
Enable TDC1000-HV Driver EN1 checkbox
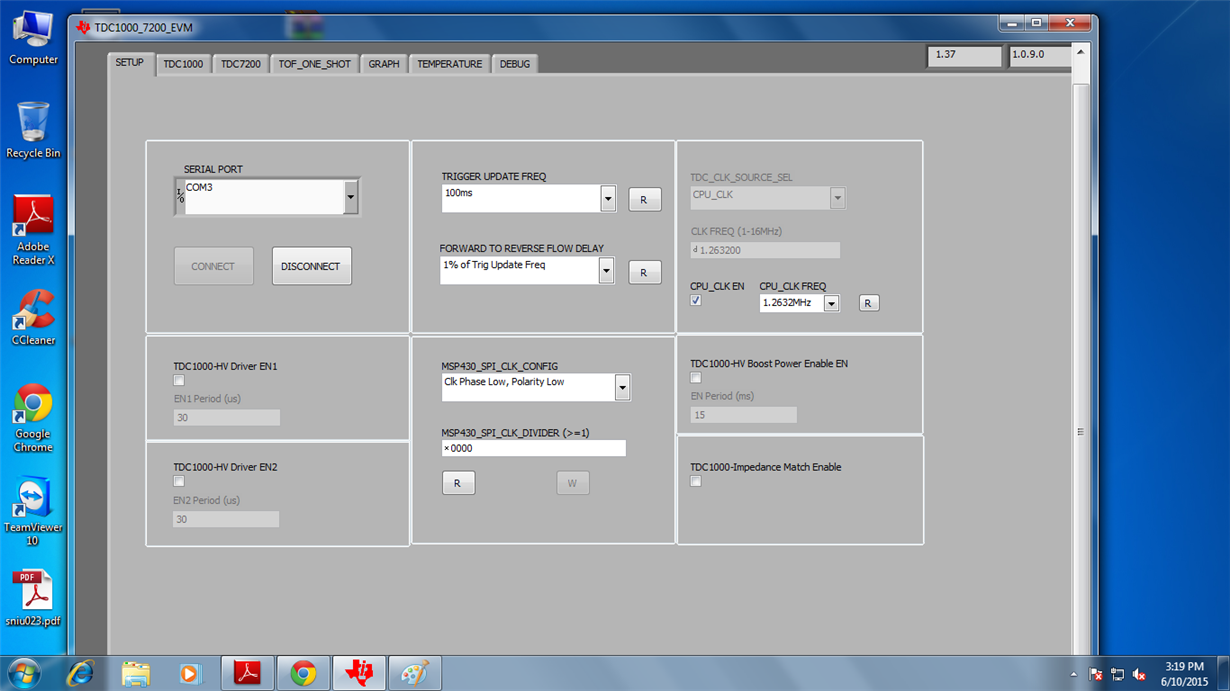click(x=179, y=380)
